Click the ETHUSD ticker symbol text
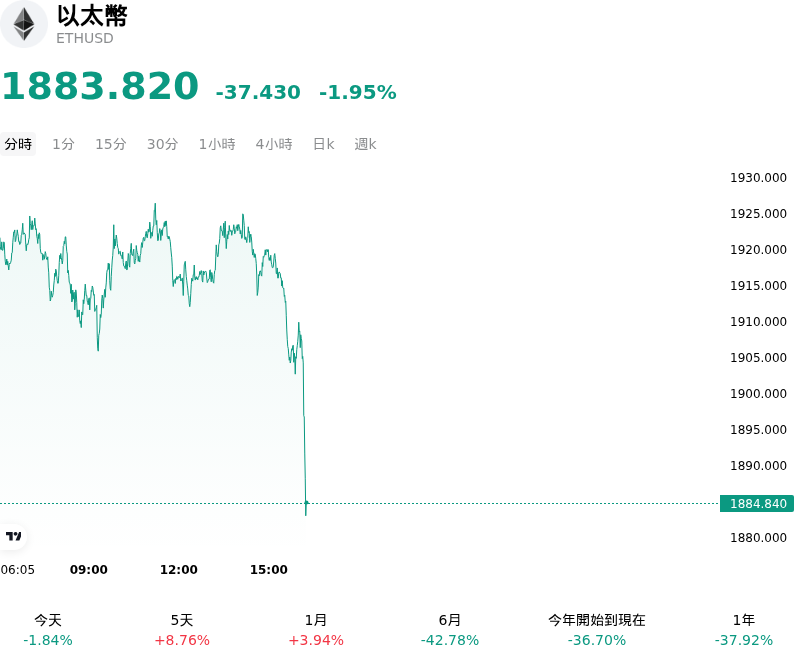800x660 pixels. coord(85,38)
